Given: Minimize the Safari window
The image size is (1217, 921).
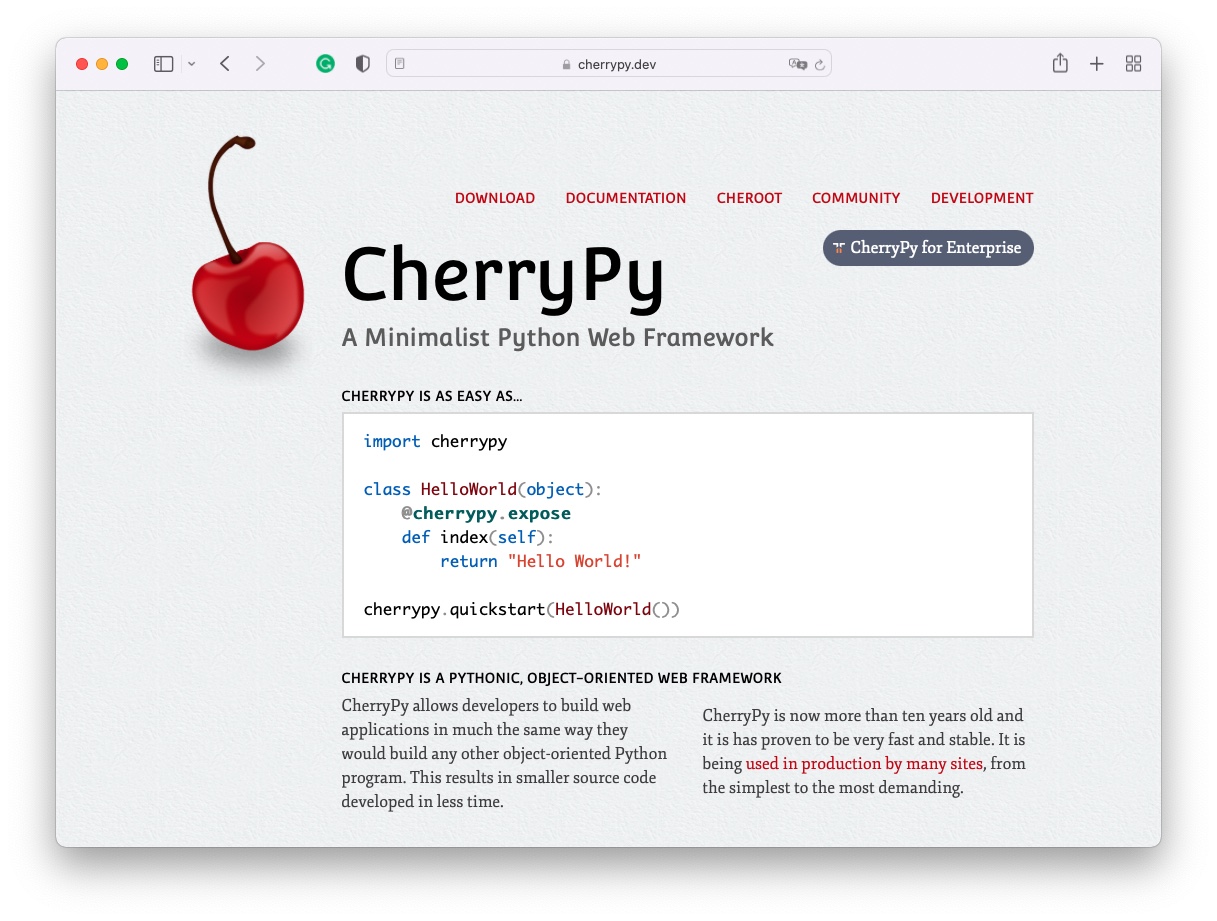Looking at the screenshot, I should (x=102, y=64).
